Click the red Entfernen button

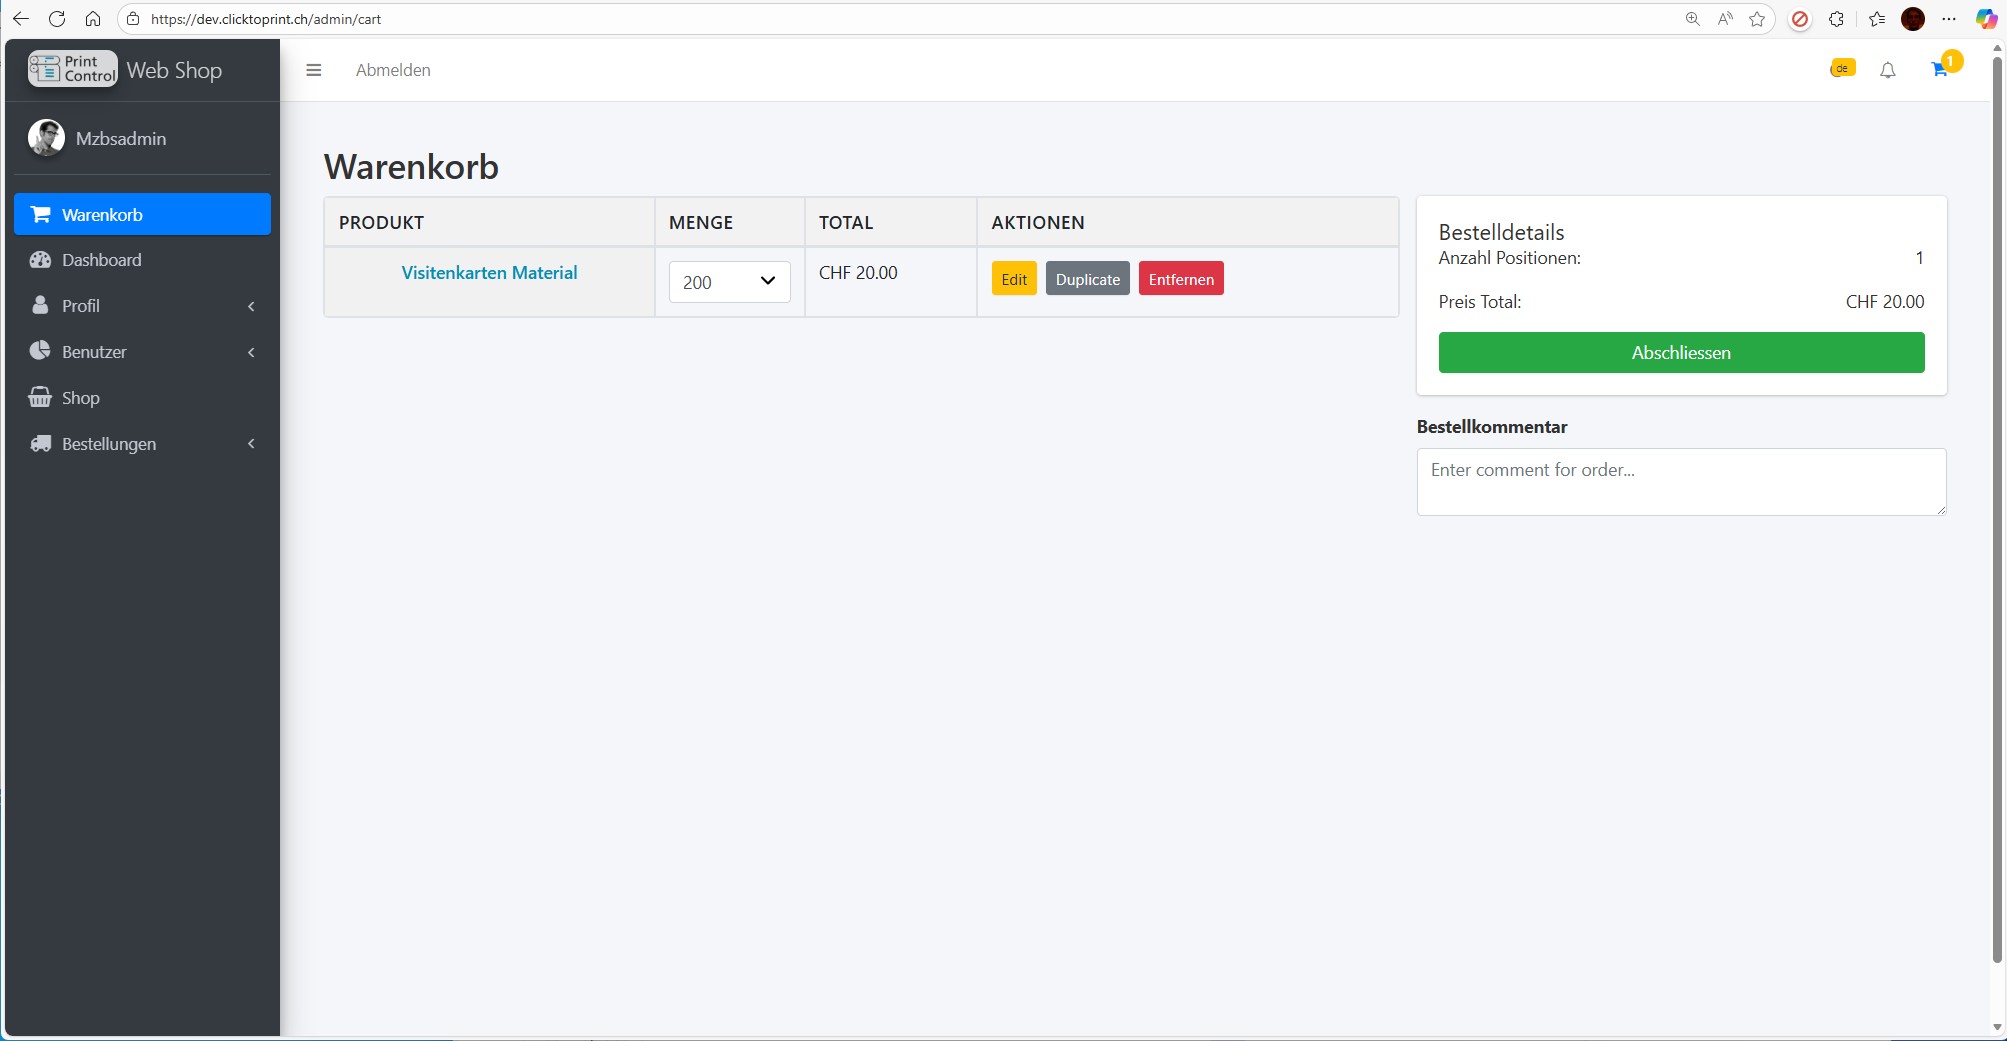coord(1180,279)
